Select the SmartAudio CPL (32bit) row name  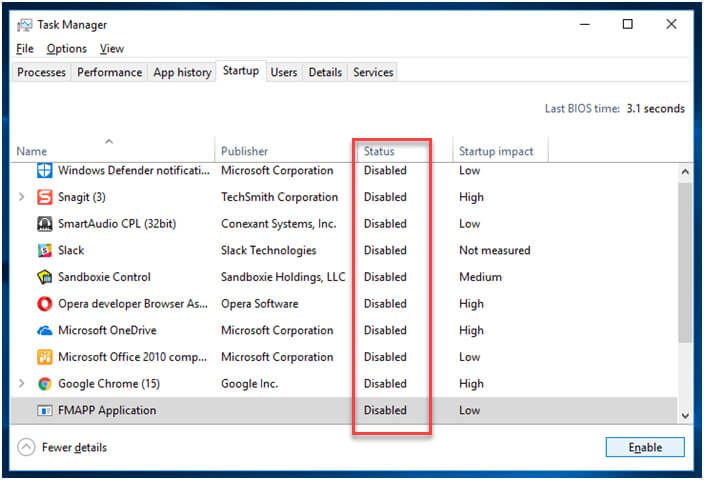click(117, 224)
